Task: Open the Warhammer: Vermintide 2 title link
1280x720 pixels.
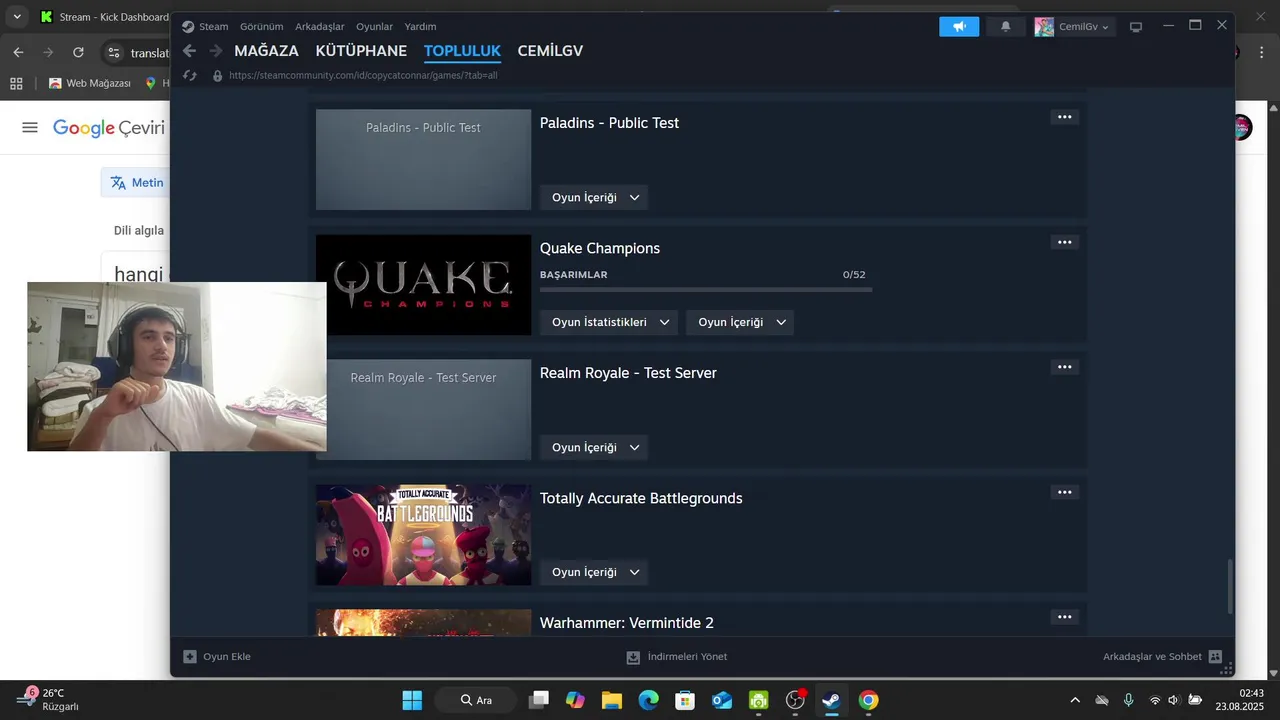Action: tap(627, 622)
